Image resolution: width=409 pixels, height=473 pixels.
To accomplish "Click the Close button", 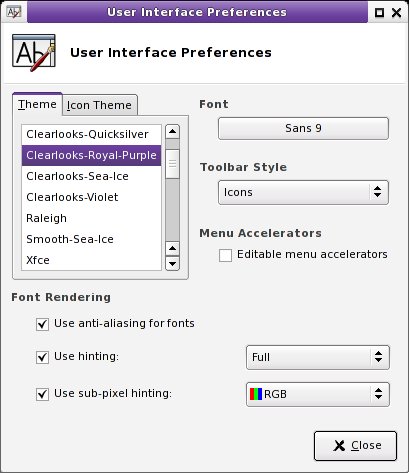I will click(355, 446).
